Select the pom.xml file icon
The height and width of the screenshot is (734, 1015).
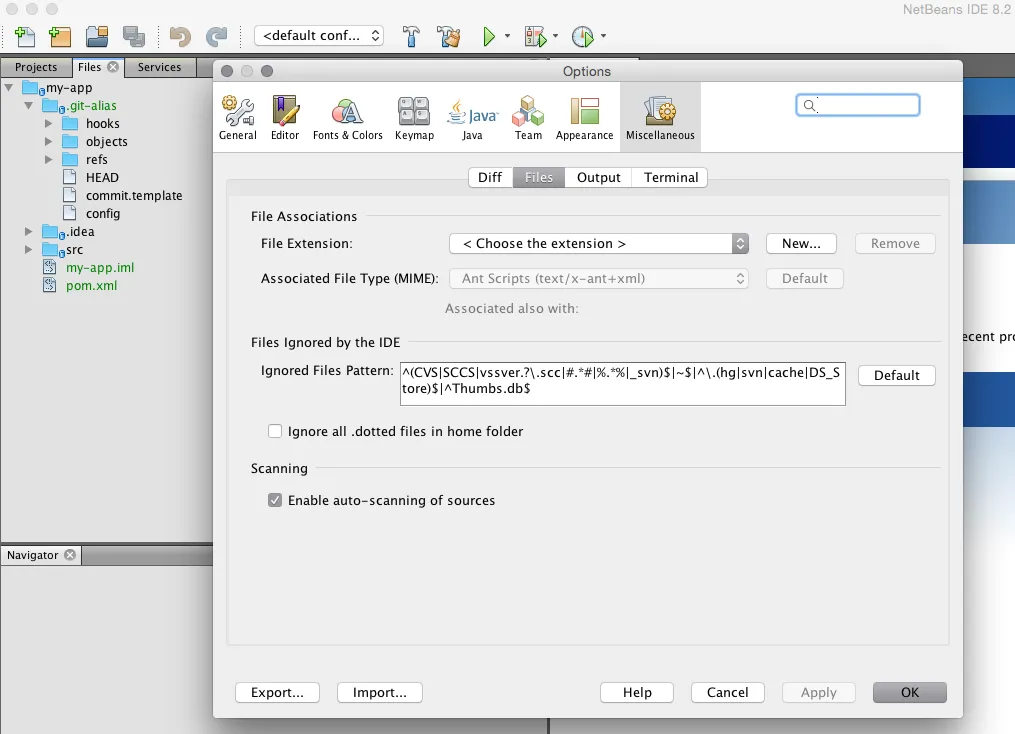coord(49,285)
